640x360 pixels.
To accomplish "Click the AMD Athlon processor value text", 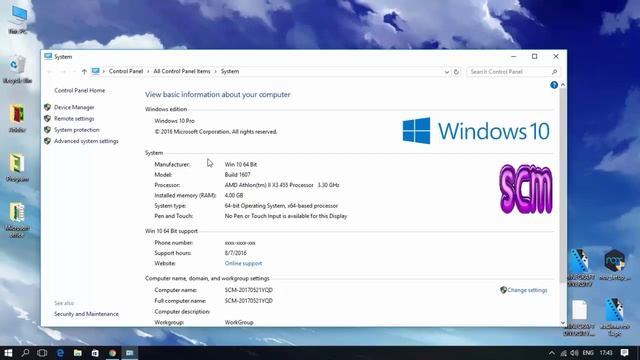I will click(282, 185).
